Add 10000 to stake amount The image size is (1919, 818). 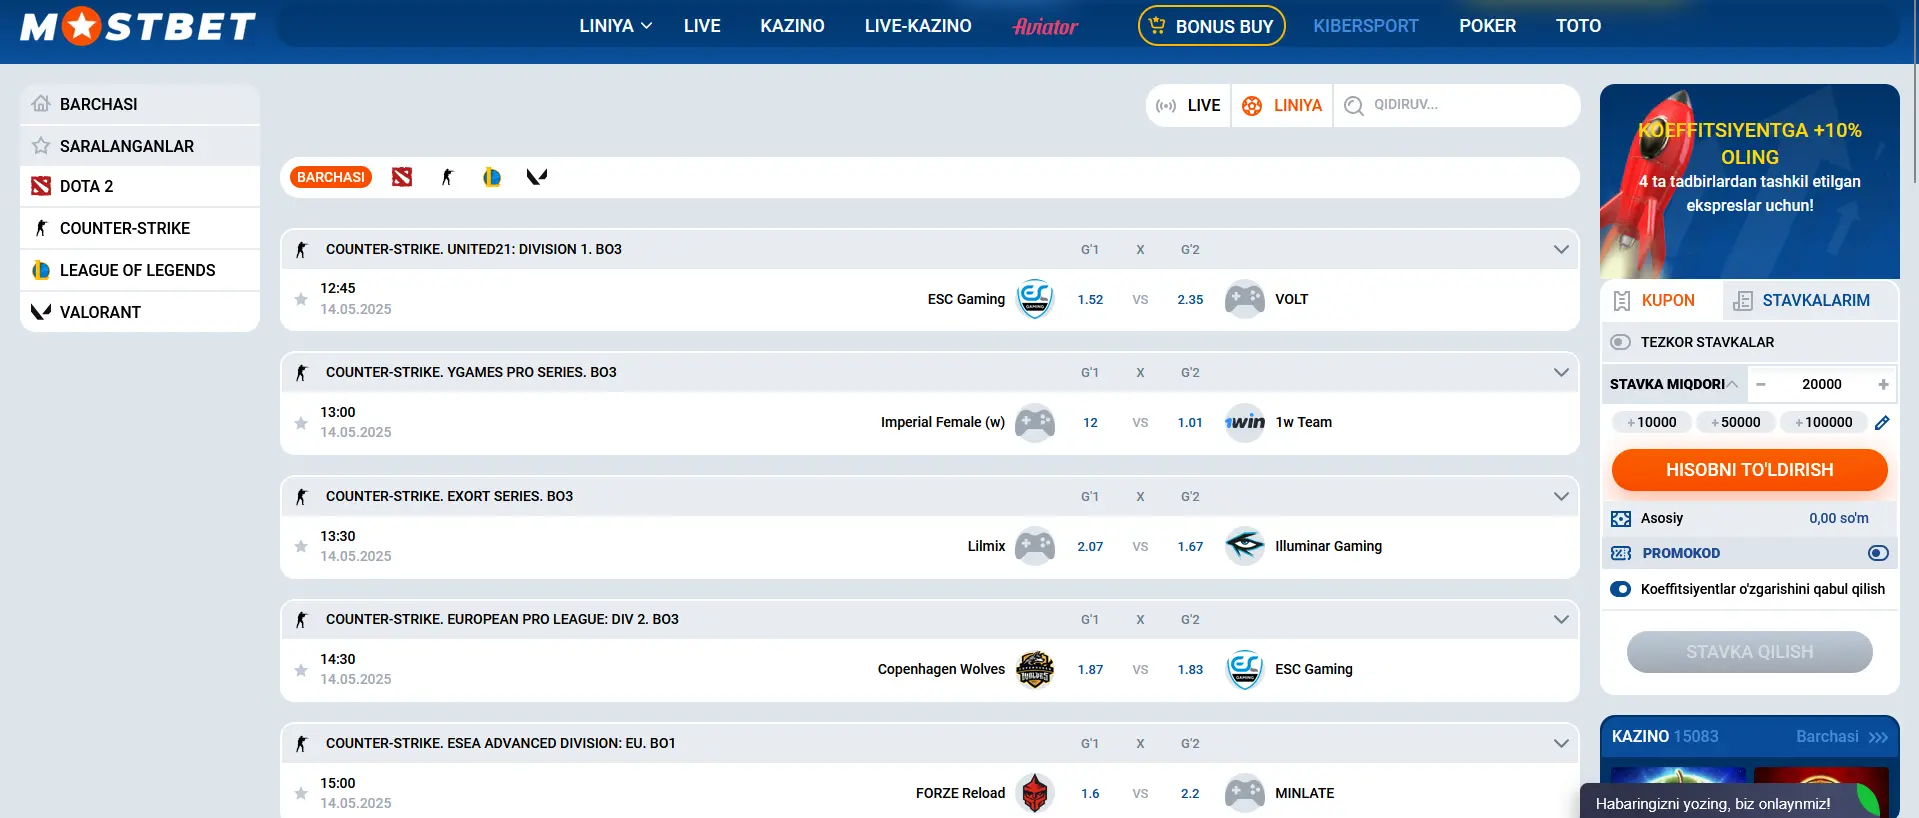pos(1652,422)
